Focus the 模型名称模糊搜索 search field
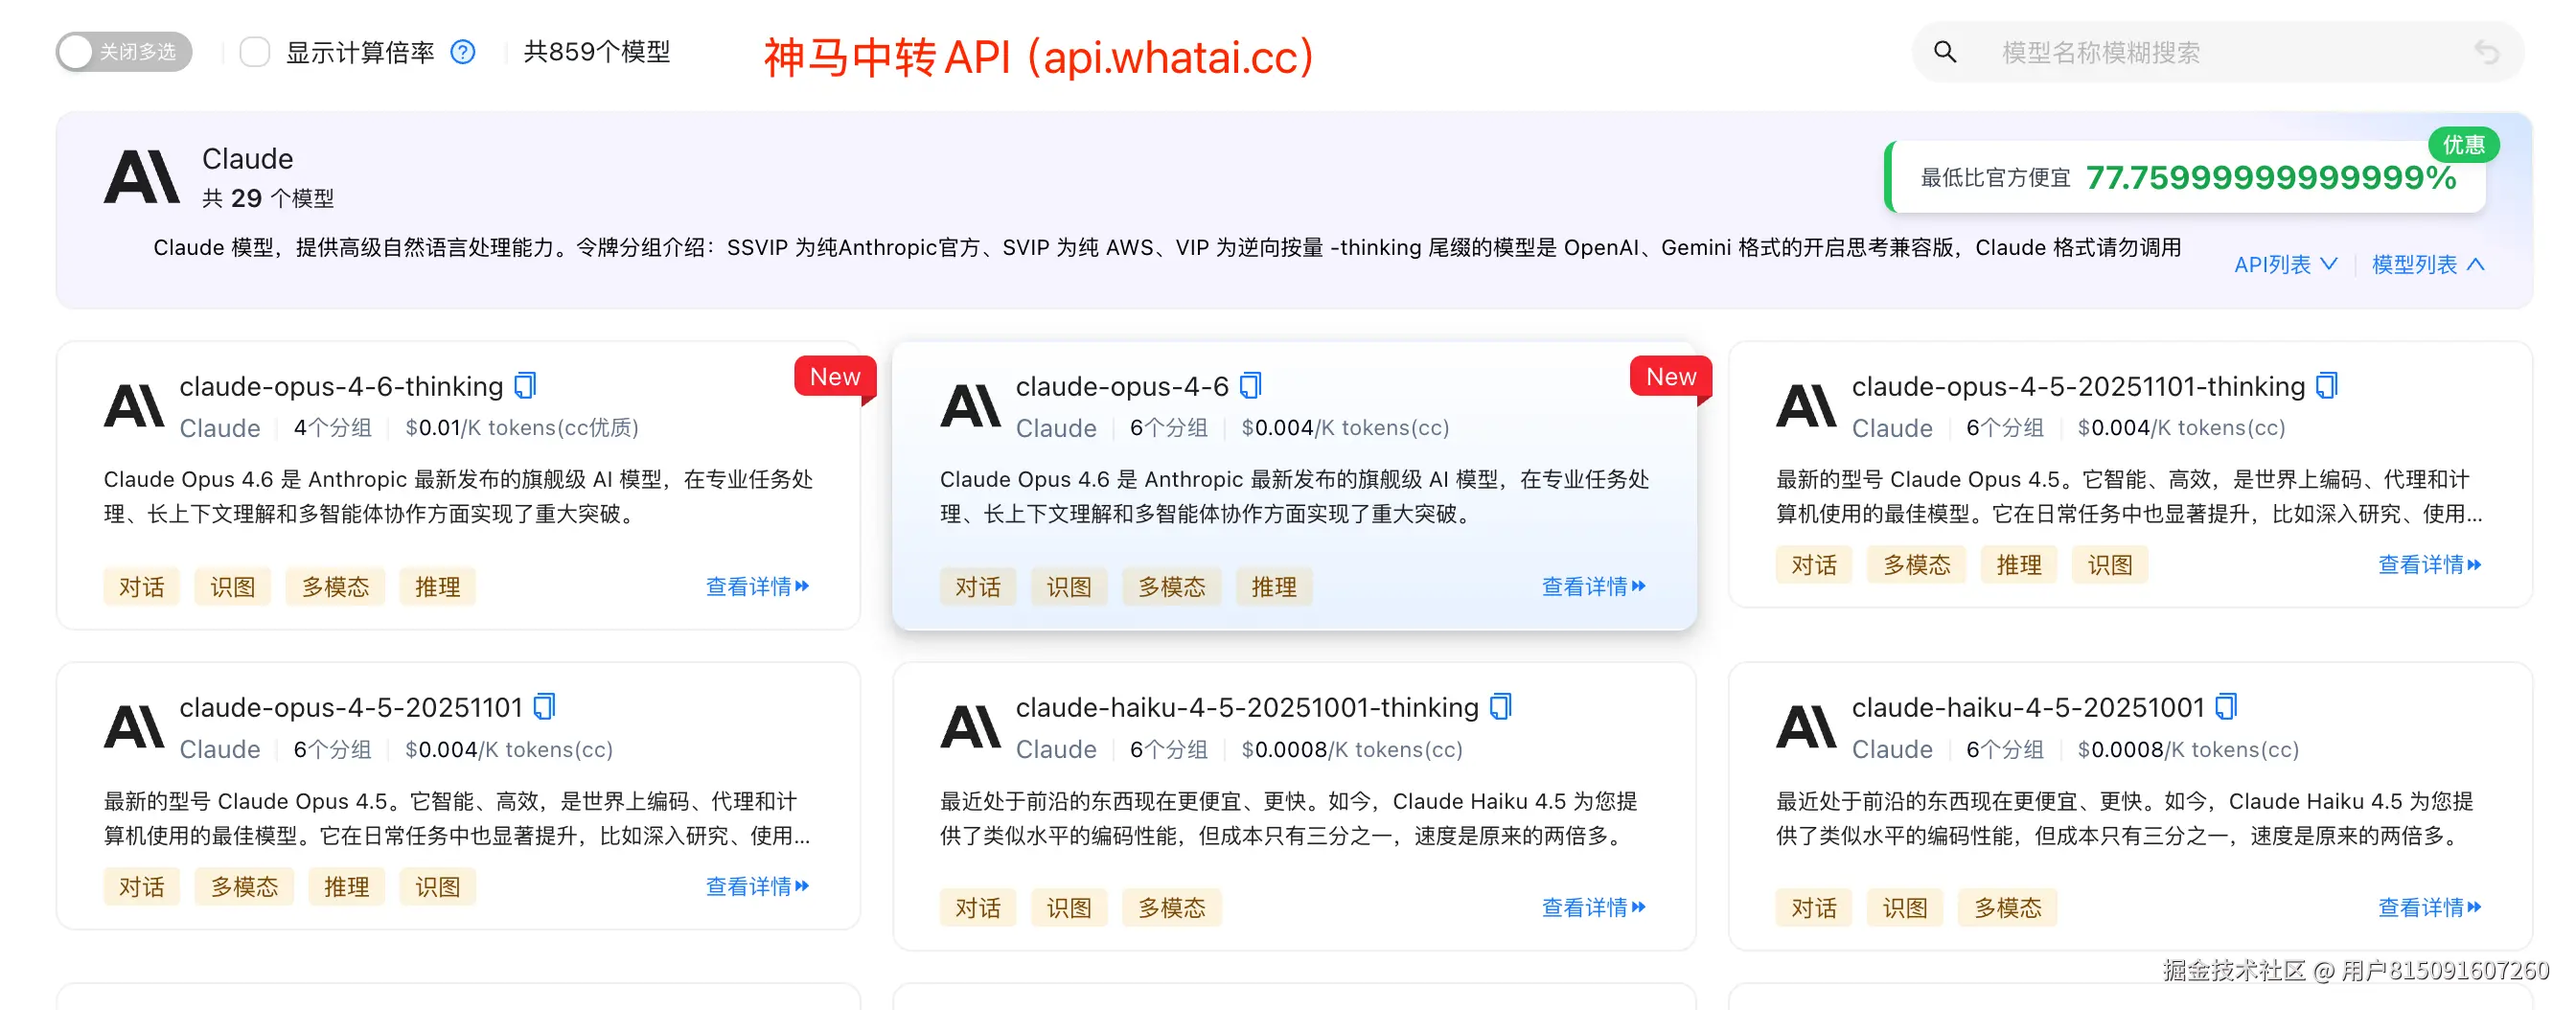The height and width of the screenshot is (1010, 2576). [2218, 52]
